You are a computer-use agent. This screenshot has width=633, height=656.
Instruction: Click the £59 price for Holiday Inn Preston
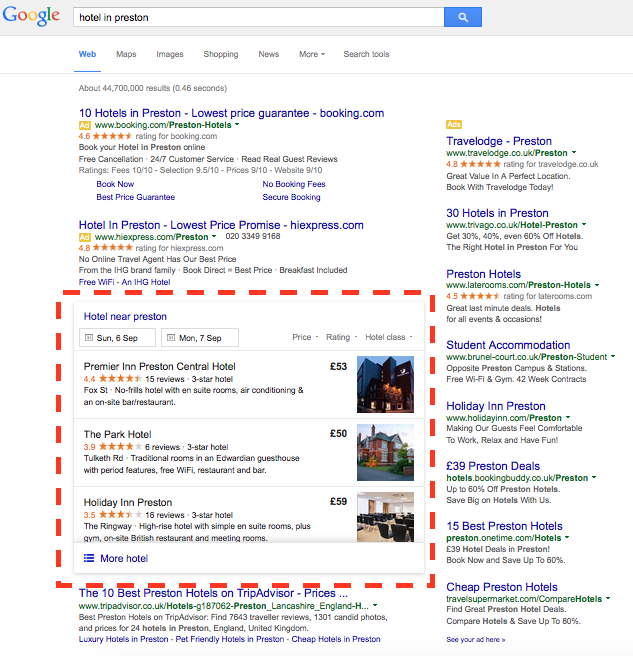click(x=338, y=501)
